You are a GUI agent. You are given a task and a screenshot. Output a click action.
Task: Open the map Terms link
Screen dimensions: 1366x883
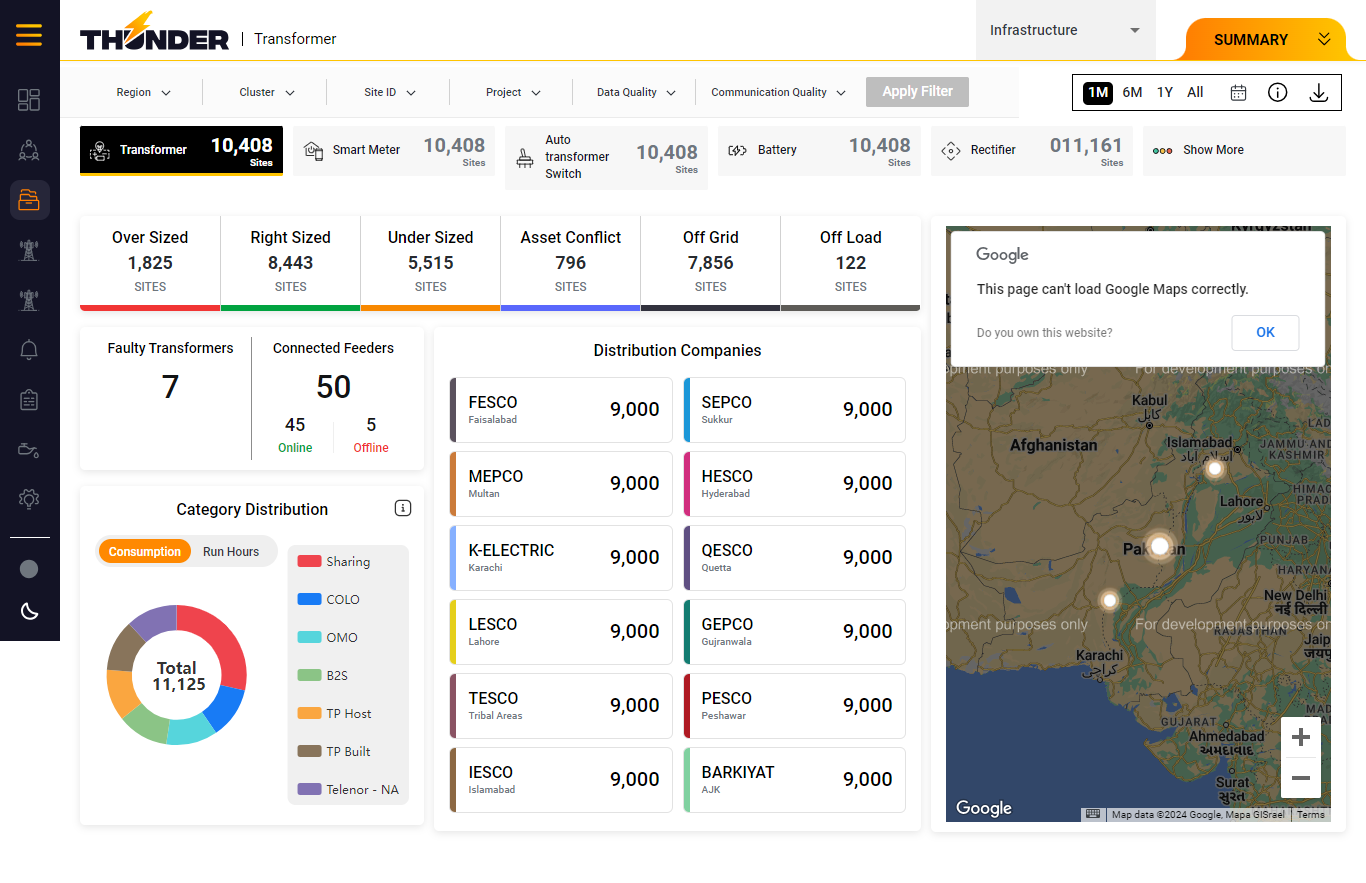[1310, 814]
